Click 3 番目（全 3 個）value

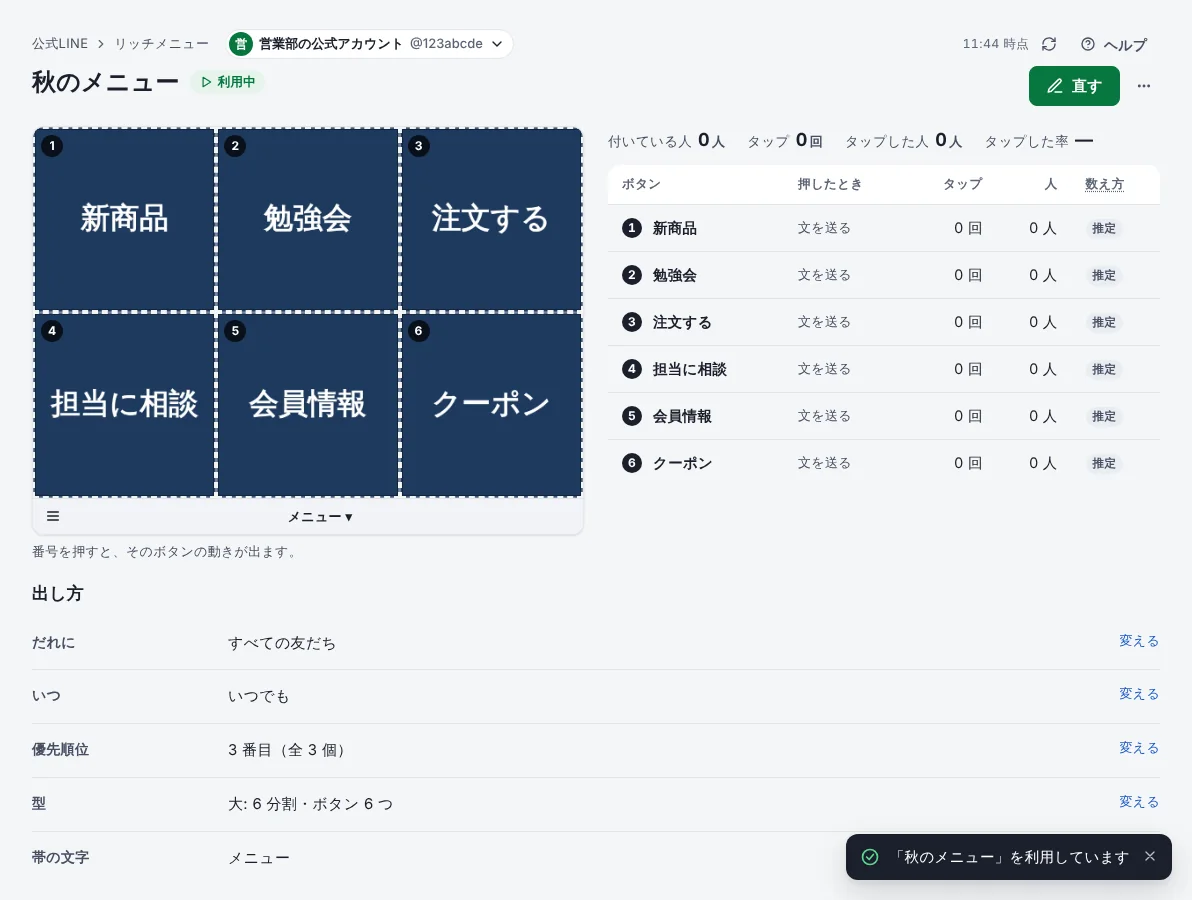[289, 750]
